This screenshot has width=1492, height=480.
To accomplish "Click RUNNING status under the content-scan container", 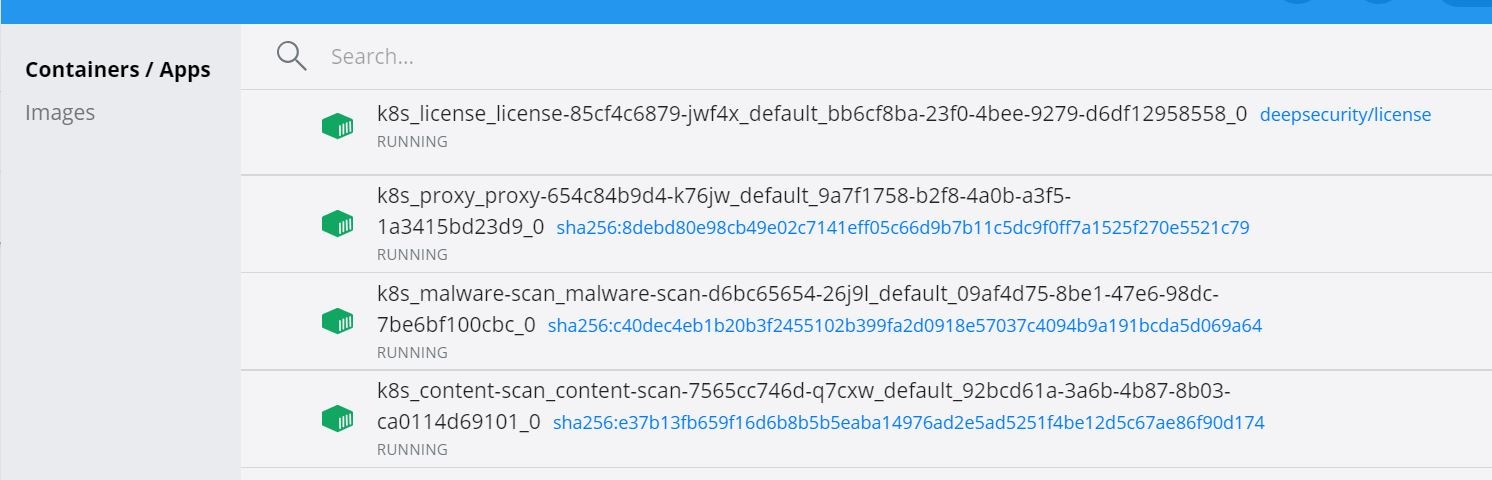I will [x=412, y=450].
